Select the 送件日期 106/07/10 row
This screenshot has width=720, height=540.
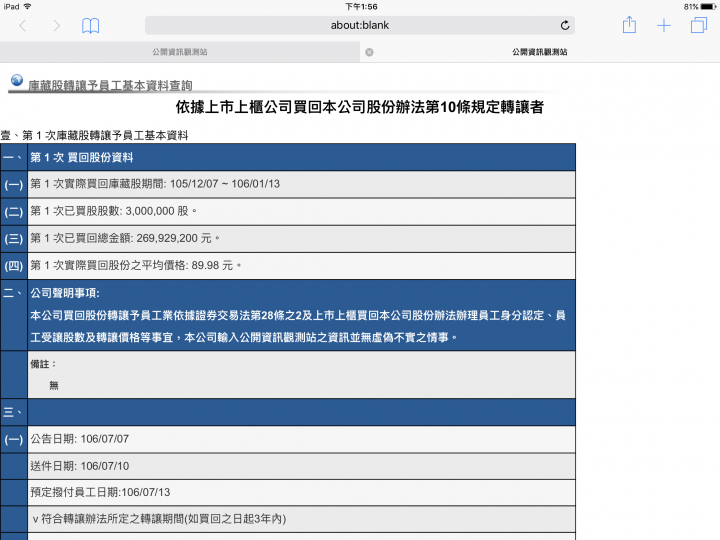click(x=301, y=466)
